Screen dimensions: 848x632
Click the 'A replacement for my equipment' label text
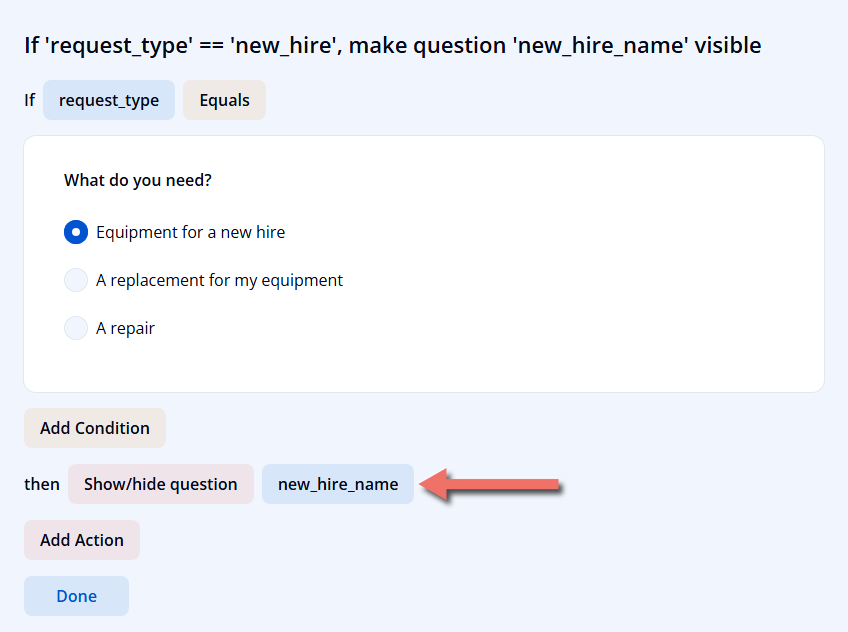coord(219,281)
